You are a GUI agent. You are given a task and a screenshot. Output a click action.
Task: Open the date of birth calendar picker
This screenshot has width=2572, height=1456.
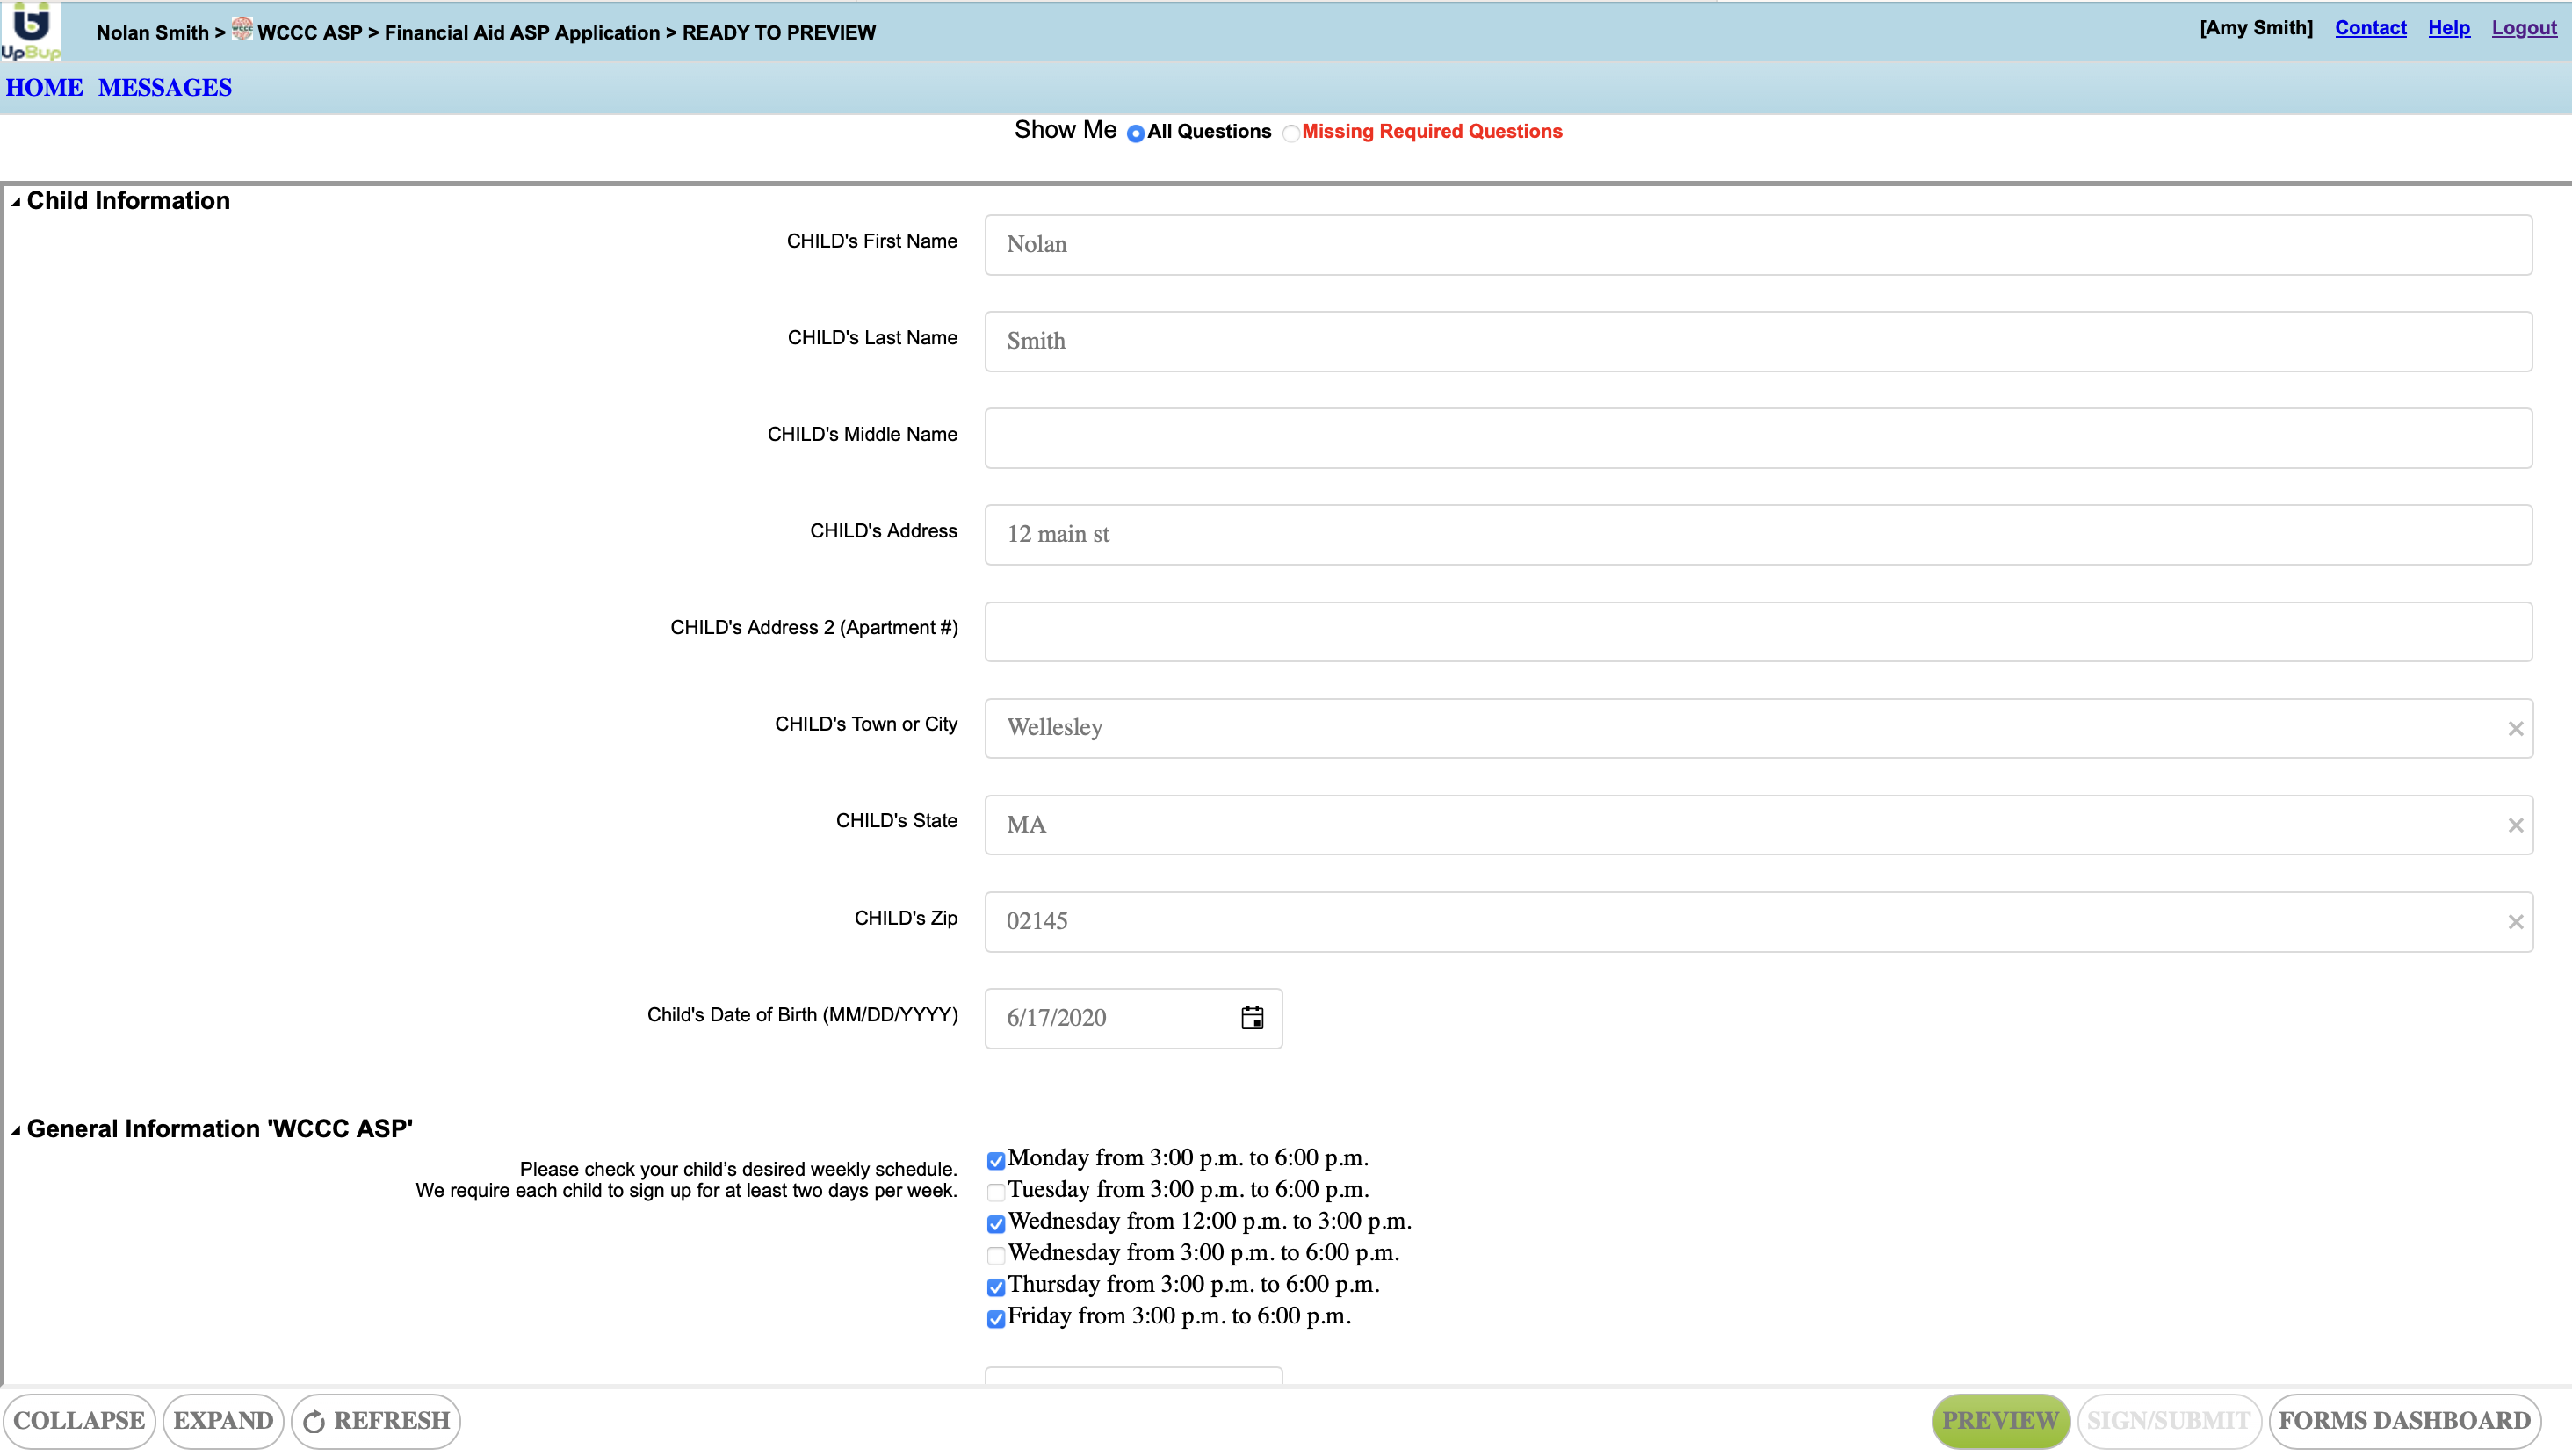pyautogui.click(x=1252, y=1018)
